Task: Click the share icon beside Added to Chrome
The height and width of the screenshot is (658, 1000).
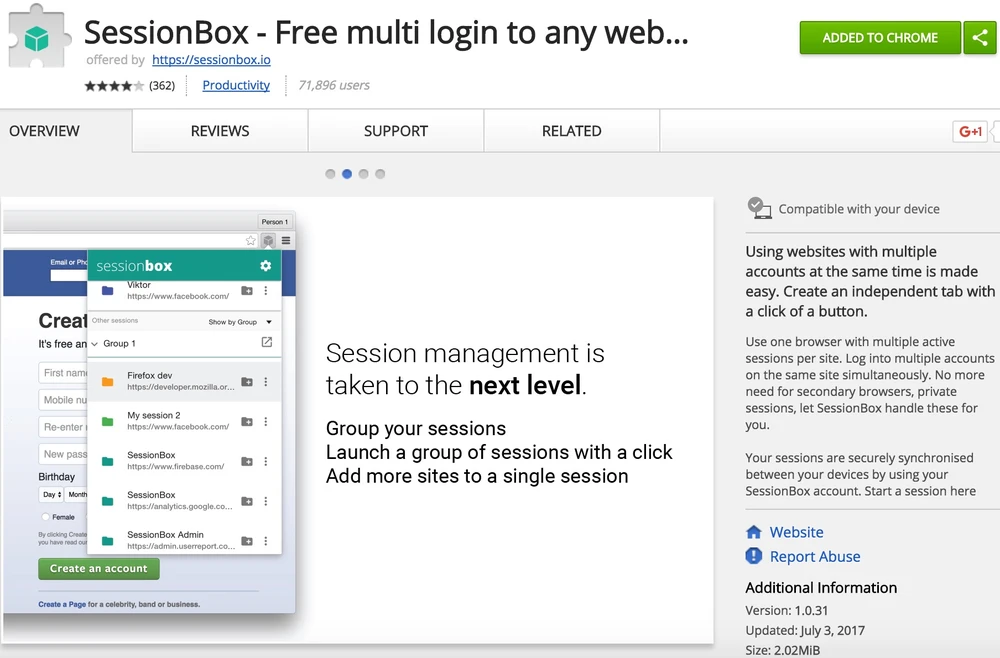Action: (980, 38)
